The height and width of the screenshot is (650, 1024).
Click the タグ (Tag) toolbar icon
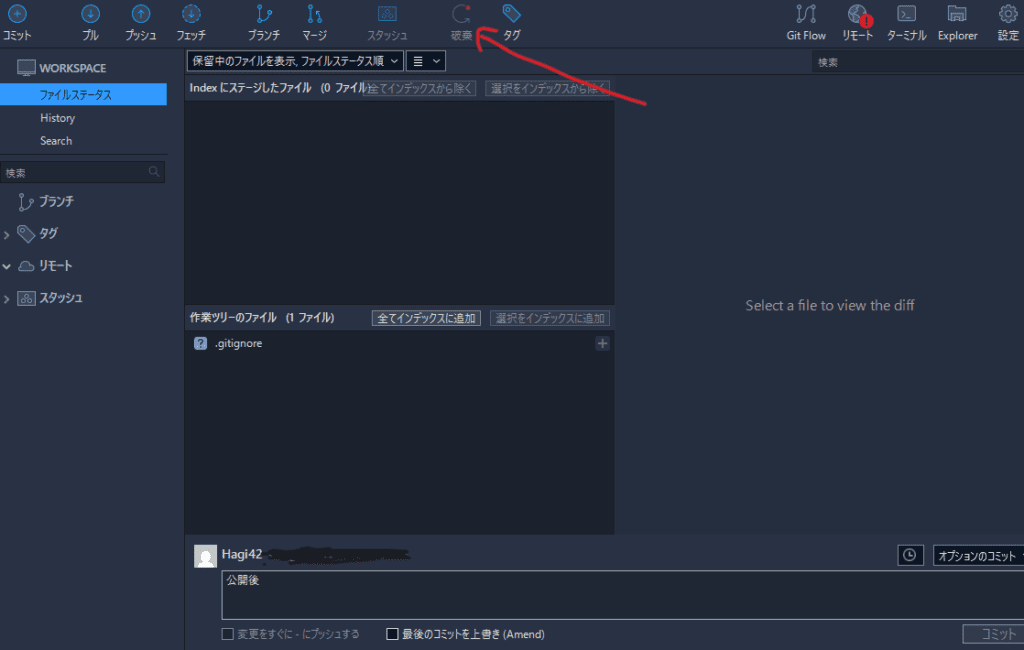(x=511, y=15)
